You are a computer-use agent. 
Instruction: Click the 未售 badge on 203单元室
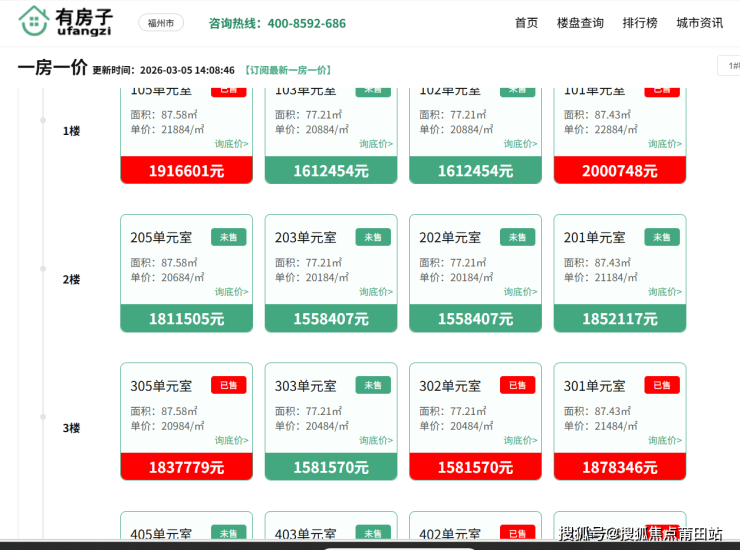373,237
